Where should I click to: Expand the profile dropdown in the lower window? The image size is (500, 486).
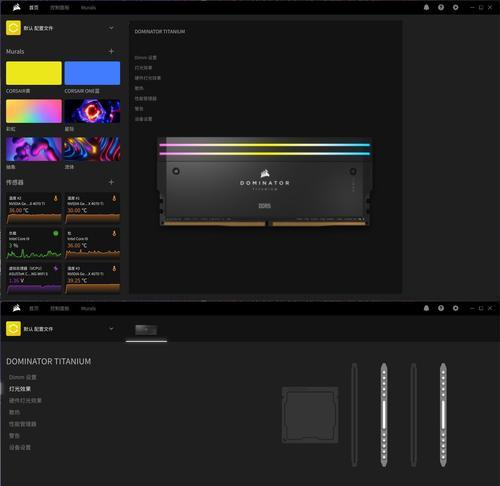pos(111,329)
